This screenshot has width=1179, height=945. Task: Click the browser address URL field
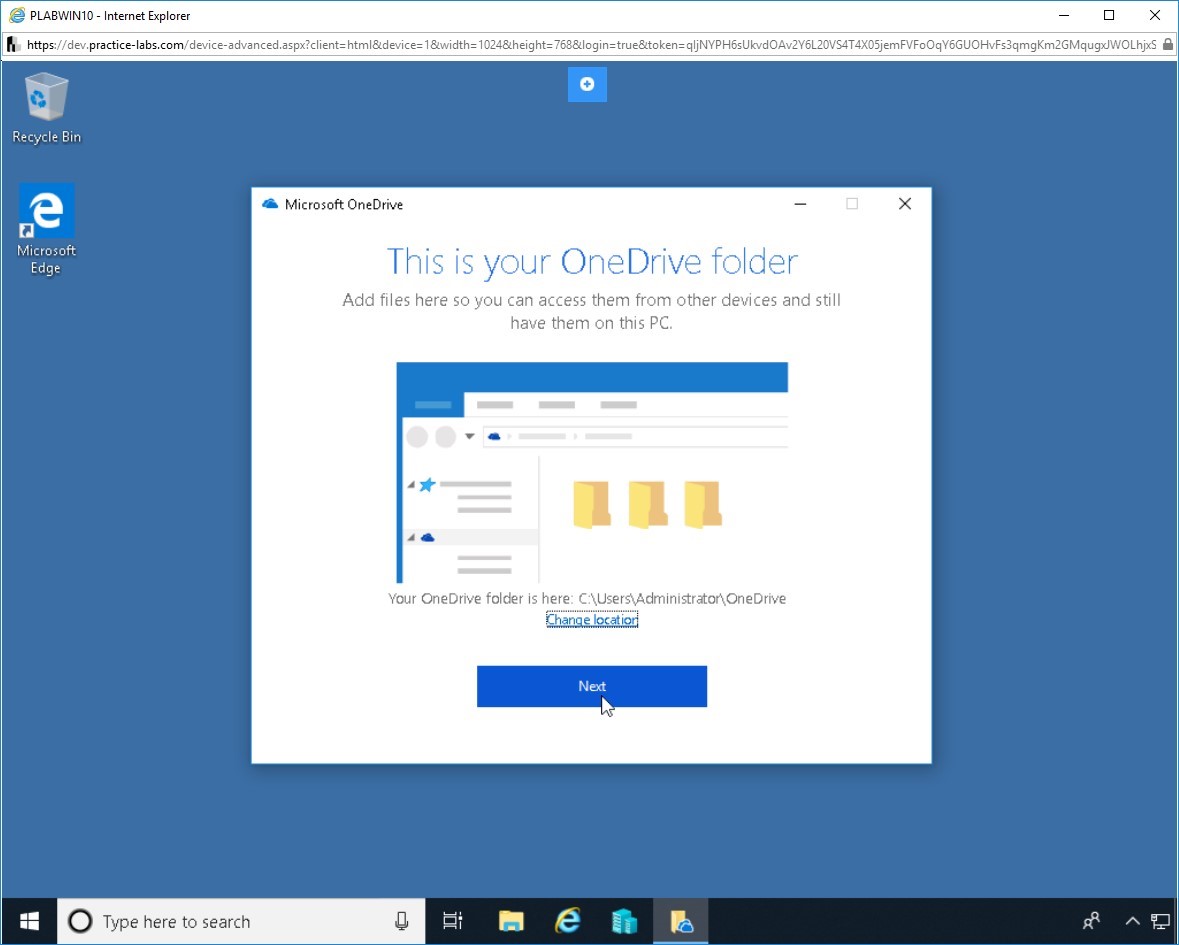(591, 44)
